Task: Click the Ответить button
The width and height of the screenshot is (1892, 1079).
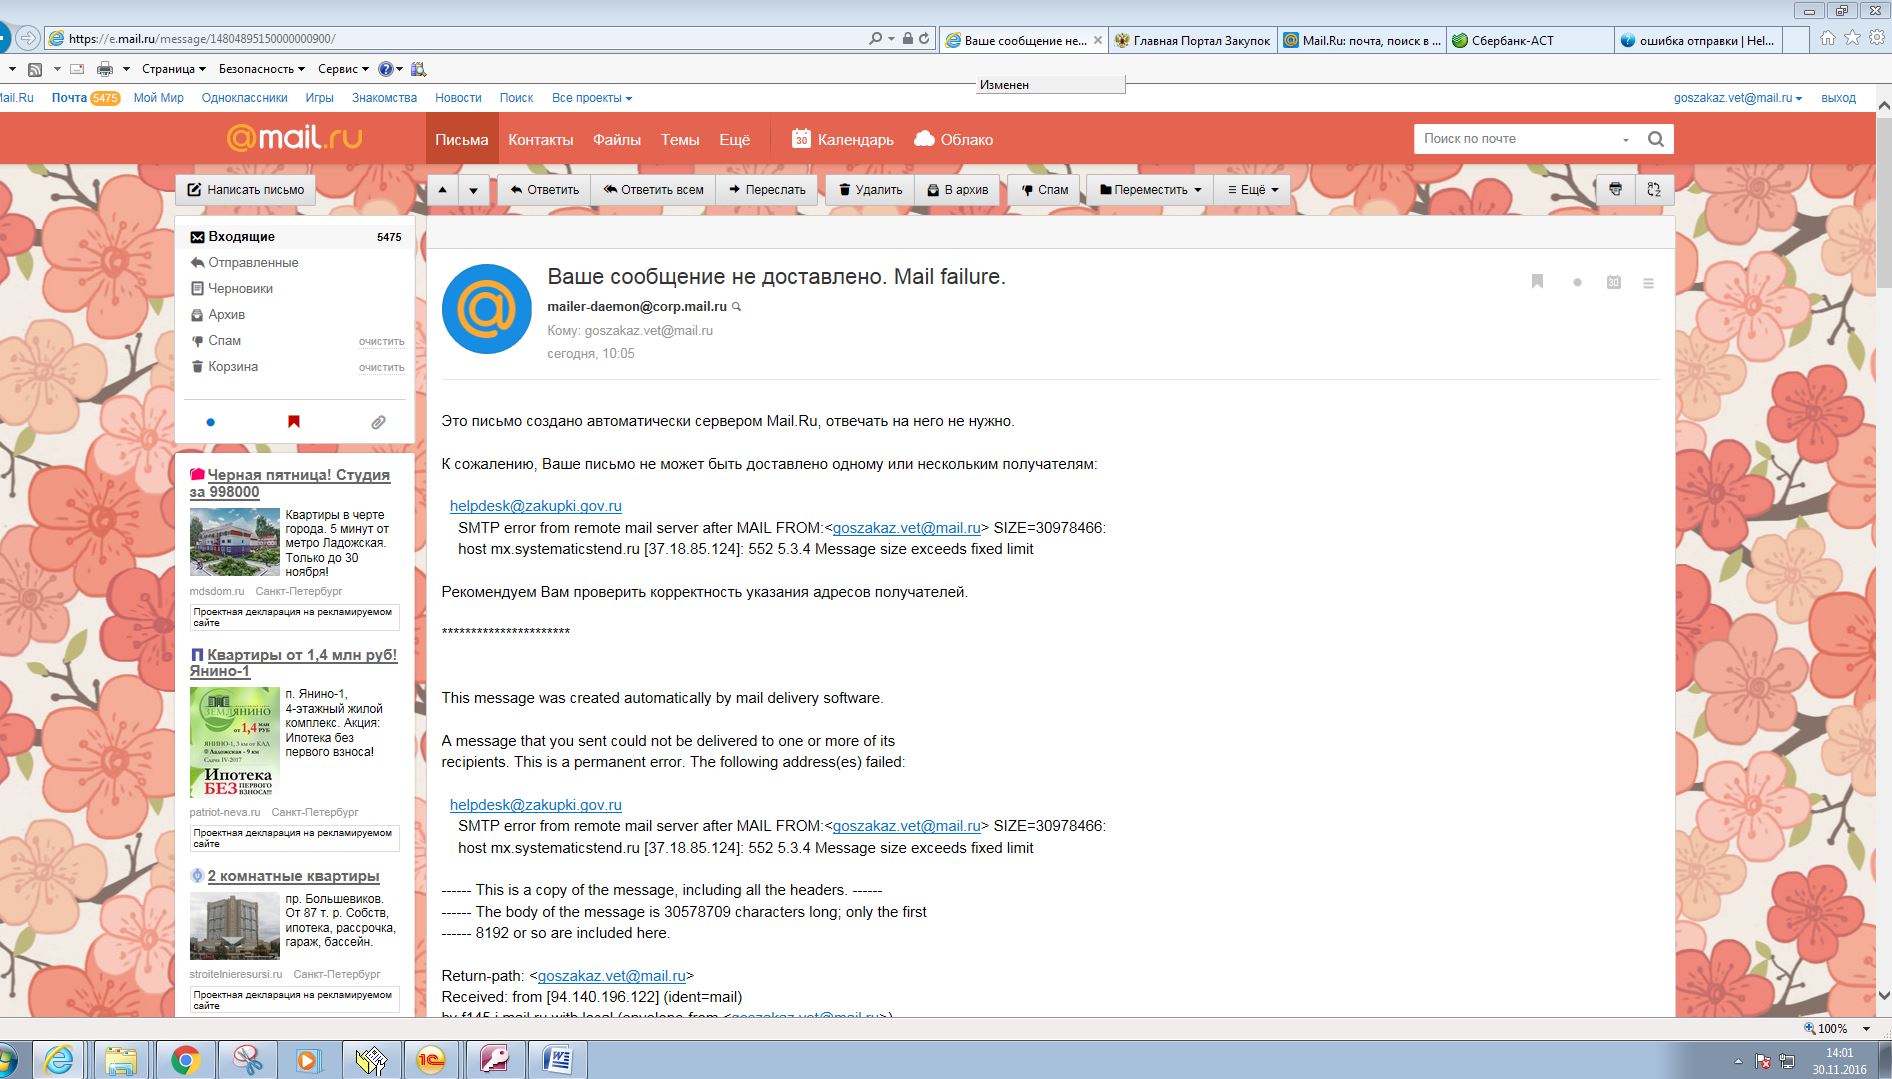Action: point(544,189)
